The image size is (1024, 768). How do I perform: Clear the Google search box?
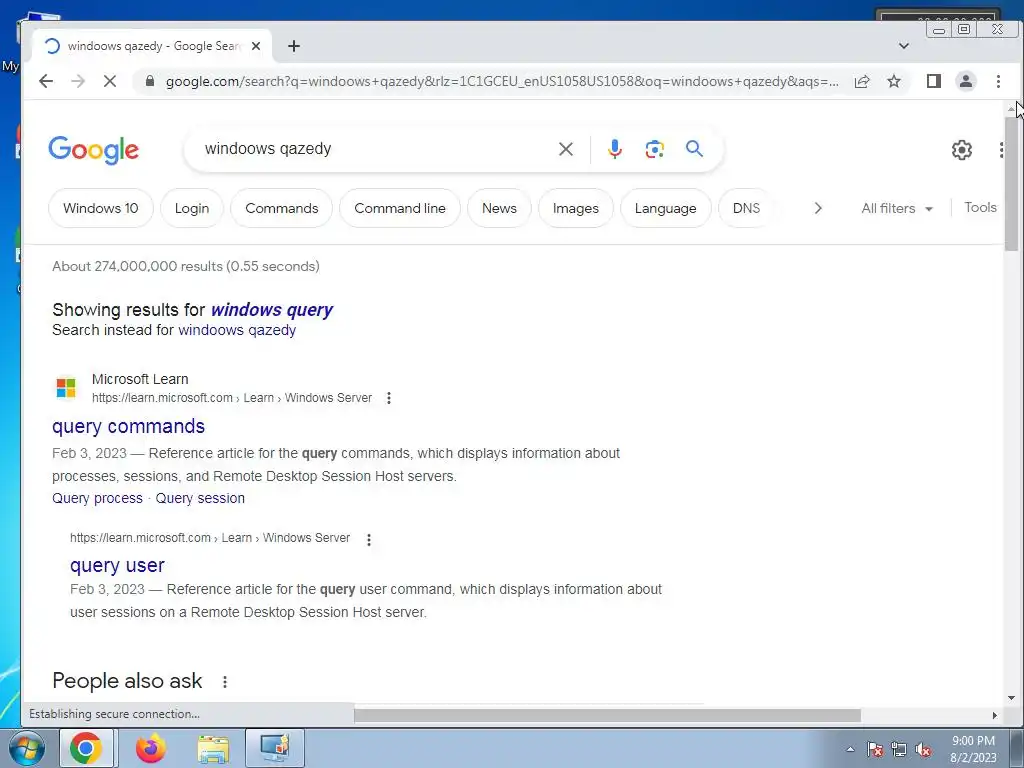(566, 149)
